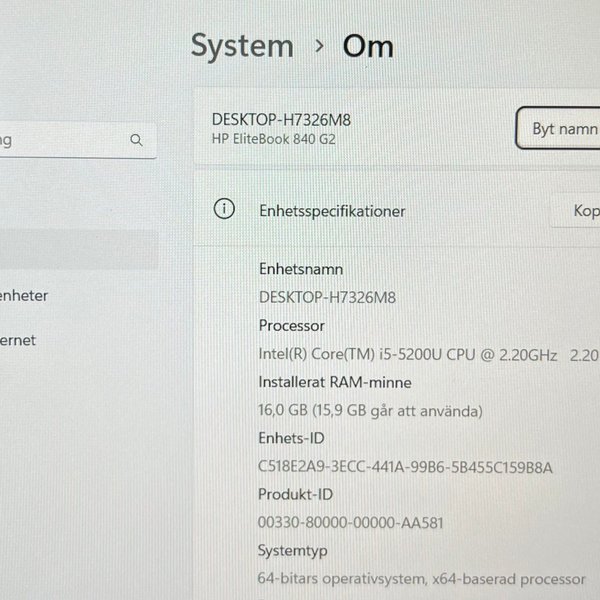
Task: Select the highlighted sidebar item
Action: click(78, 250)
